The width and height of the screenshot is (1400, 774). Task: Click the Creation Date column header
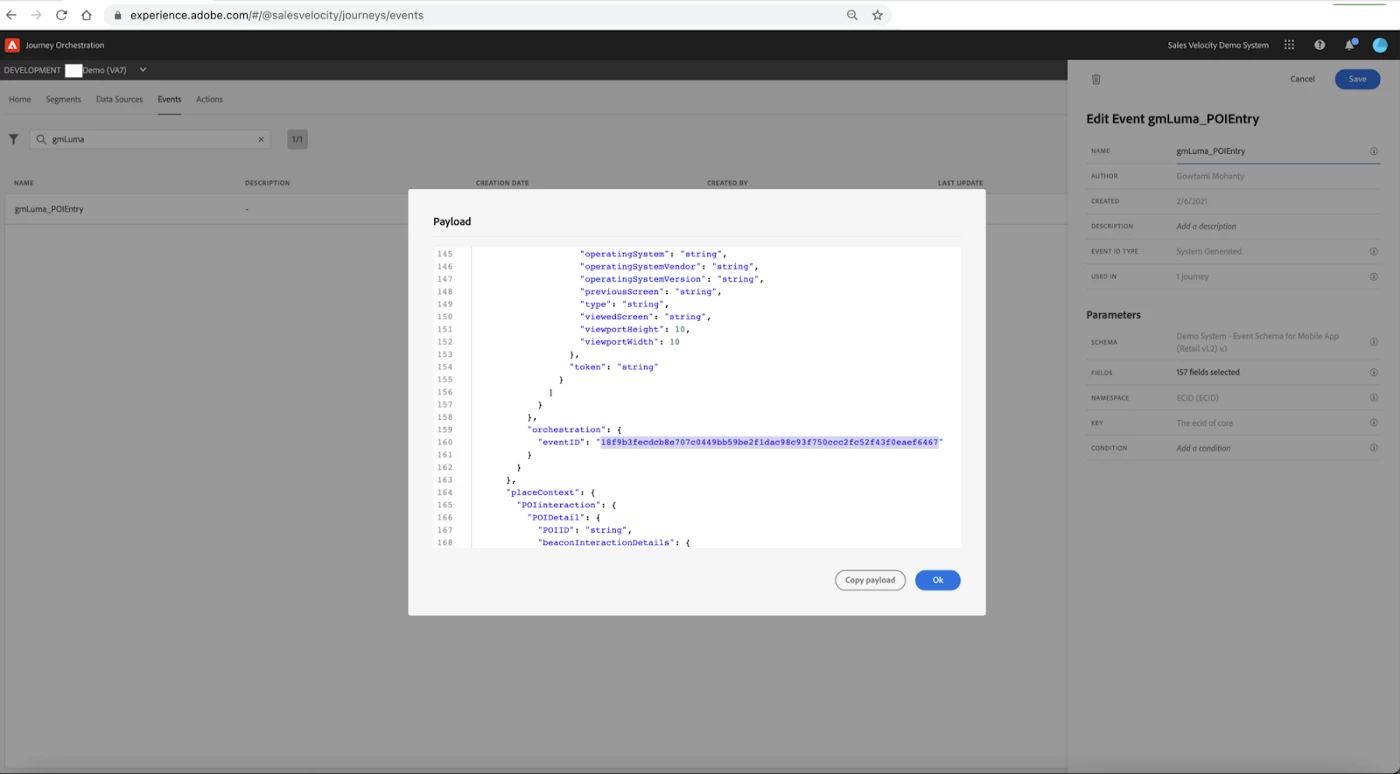click(x=502, y=183)
